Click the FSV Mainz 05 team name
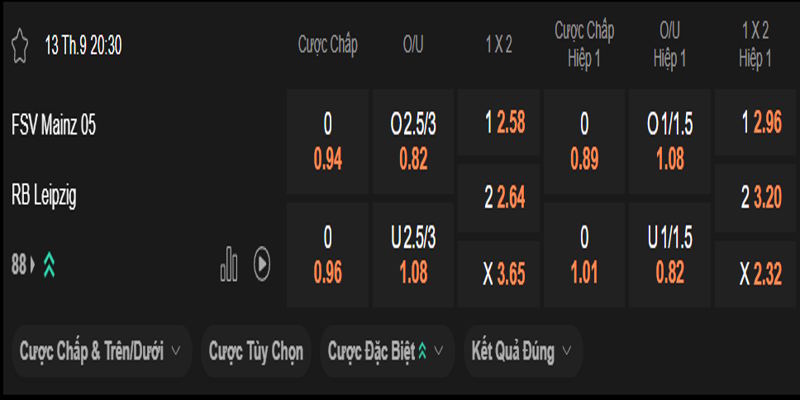The height and width of the screenshot is (400, 800). (x=54, y=125)
